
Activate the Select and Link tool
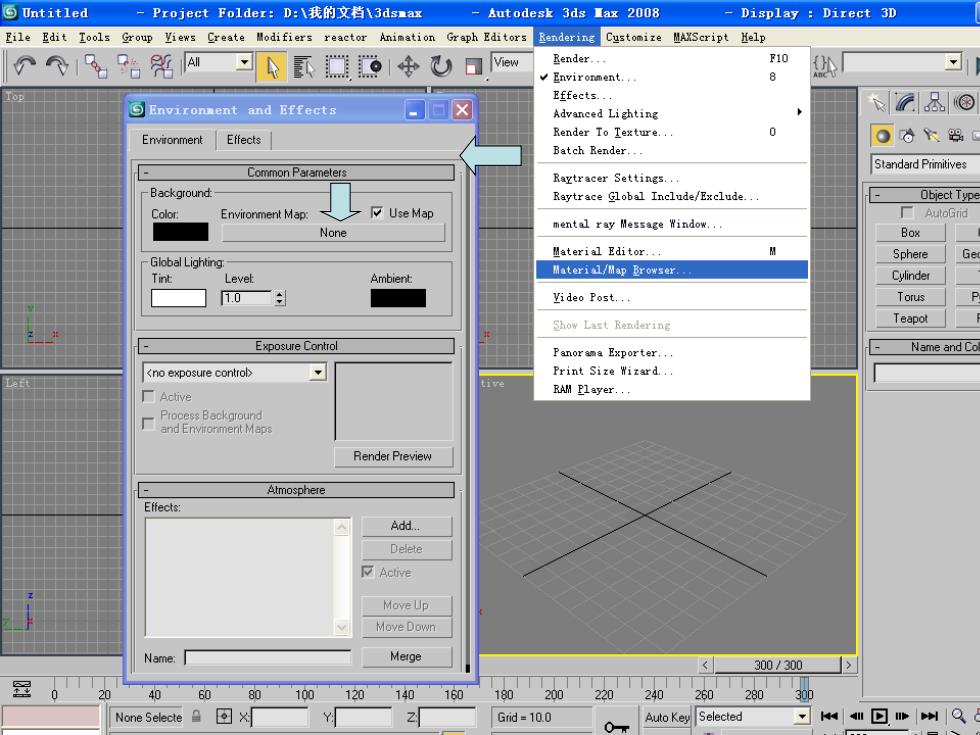coord(96,66)
